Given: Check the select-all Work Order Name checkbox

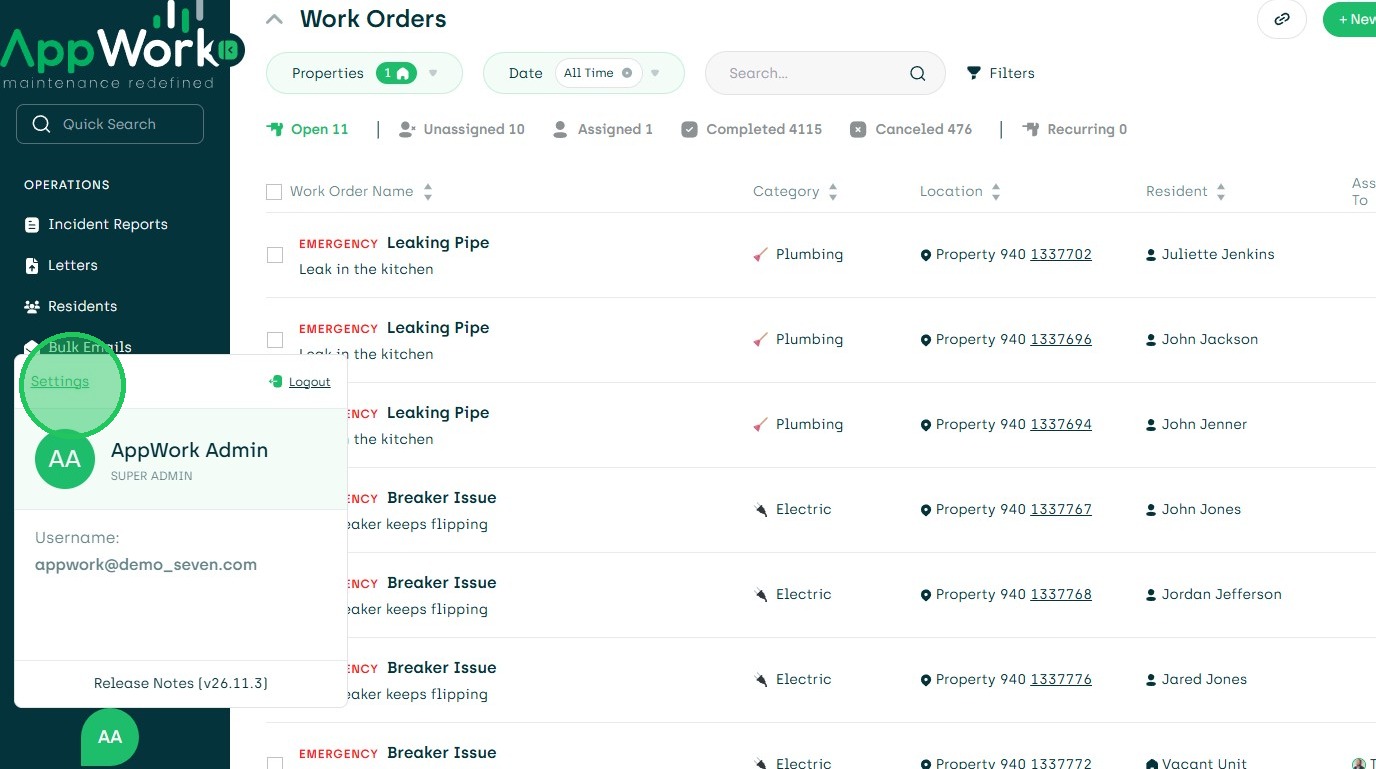Looking at the screenshot, I should [x=274, y=192].
